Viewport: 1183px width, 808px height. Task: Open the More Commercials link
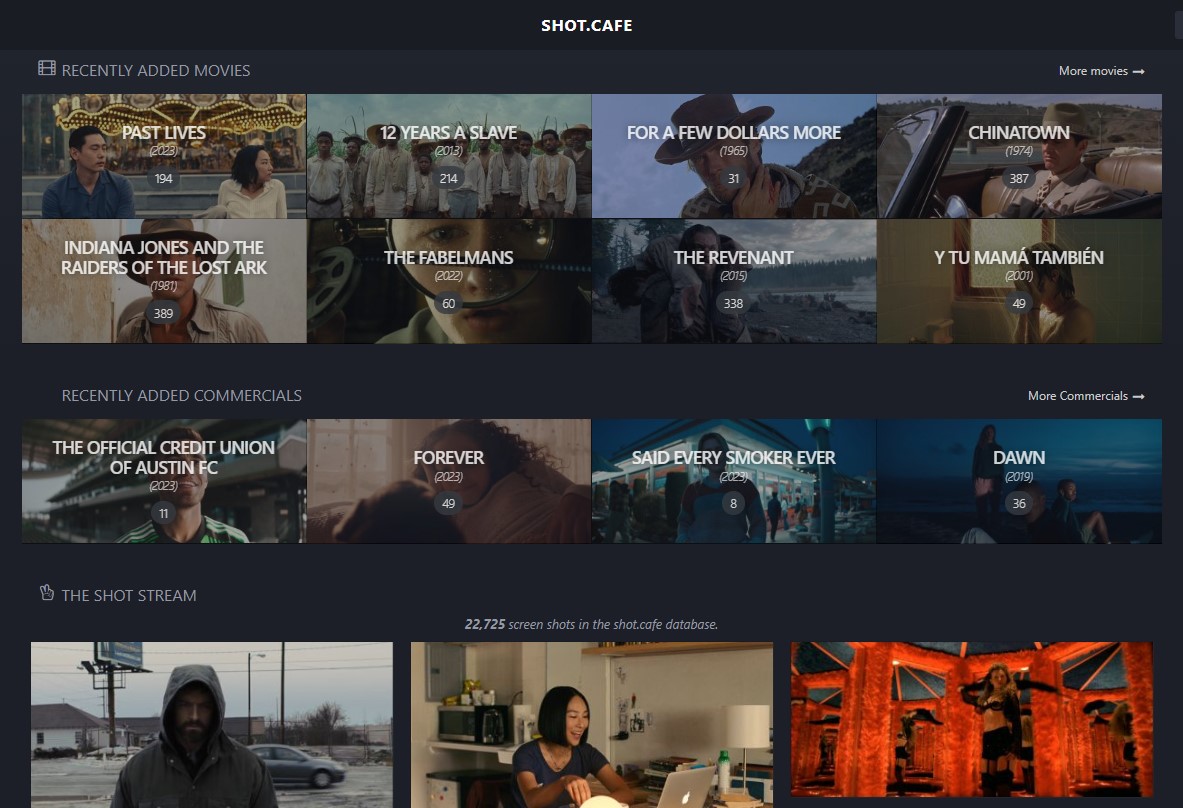point(1086,396)
